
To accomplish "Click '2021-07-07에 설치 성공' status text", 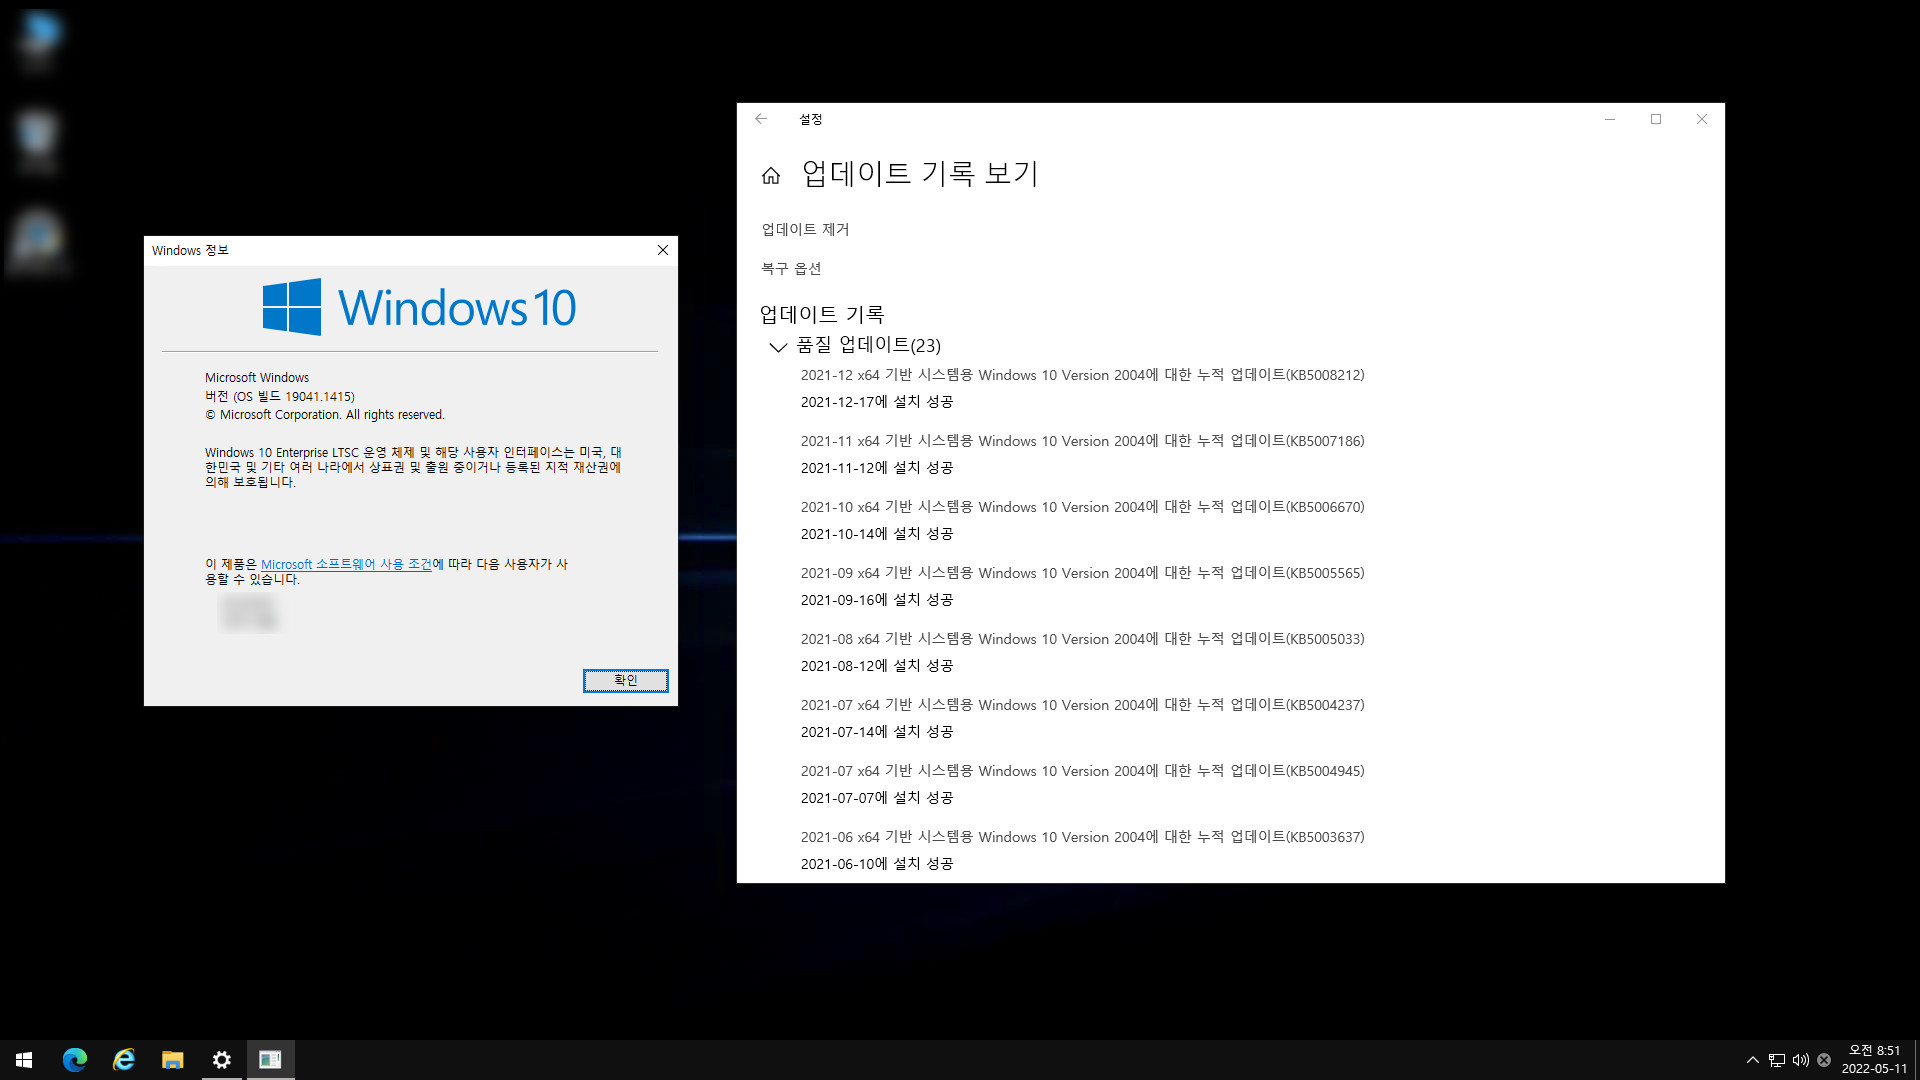I will tap(876, 798).
